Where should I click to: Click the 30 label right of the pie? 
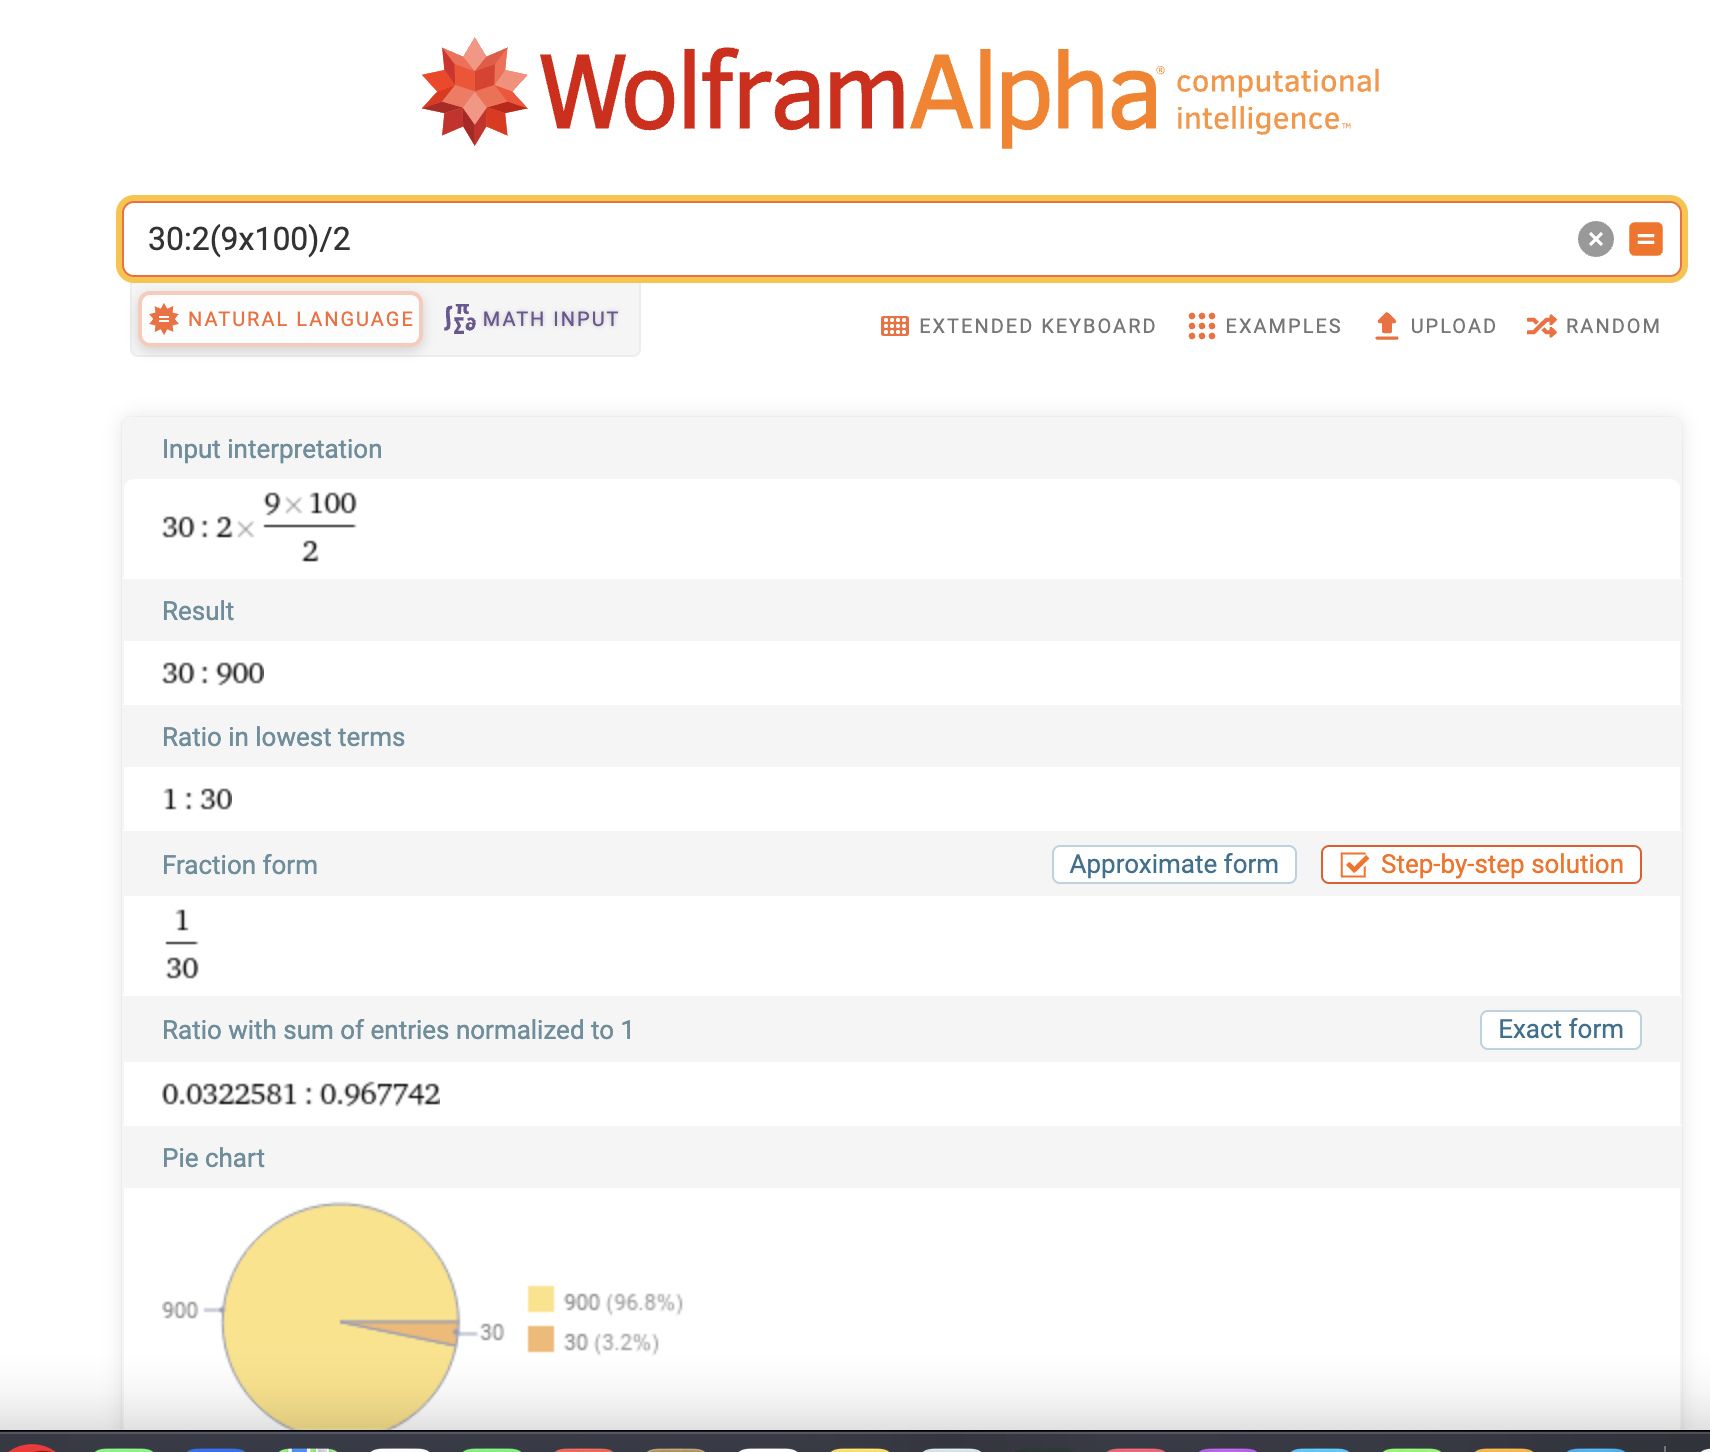tap(492, 1332)
